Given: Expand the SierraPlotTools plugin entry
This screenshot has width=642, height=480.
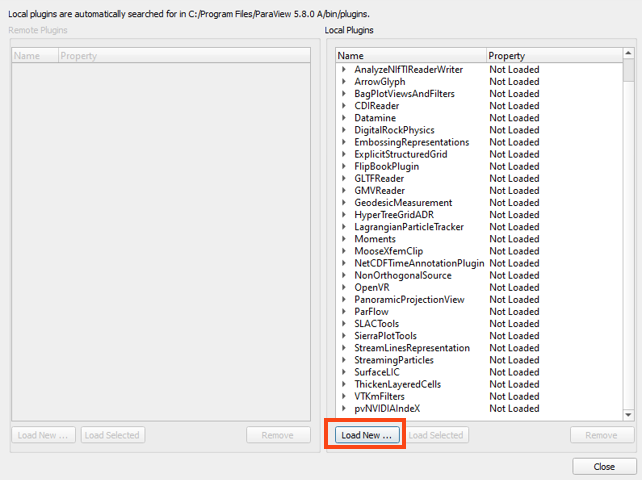Looking at the screenshot, I should (344, 336).
